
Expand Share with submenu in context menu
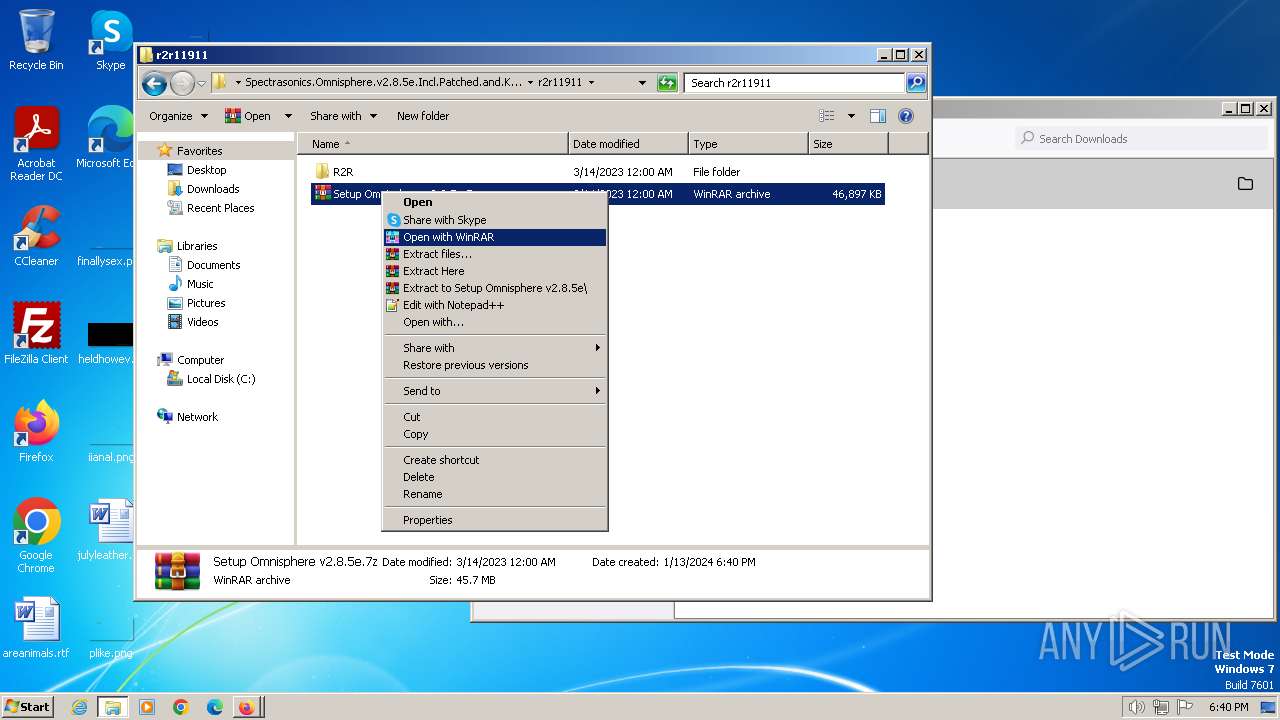click(495, 348)
